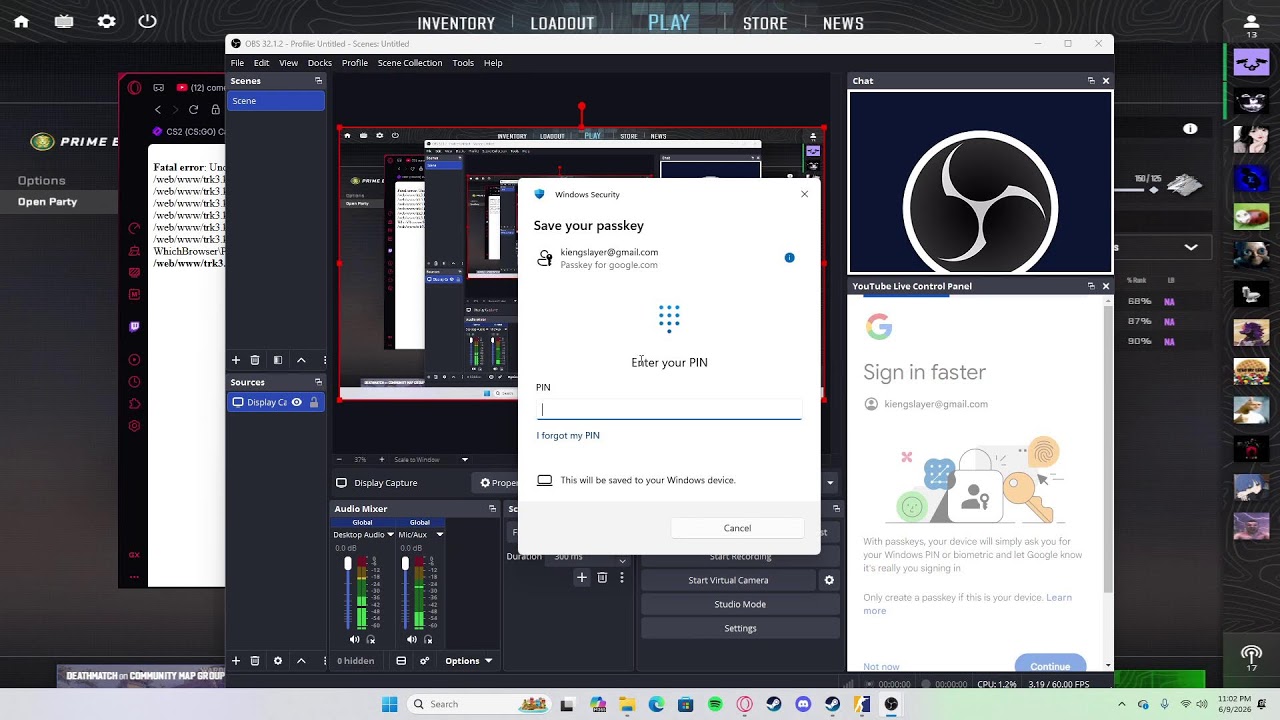Move source up in Sources toolbar
The width and height of the screenshot is (1280, 720).
point(301,661)
